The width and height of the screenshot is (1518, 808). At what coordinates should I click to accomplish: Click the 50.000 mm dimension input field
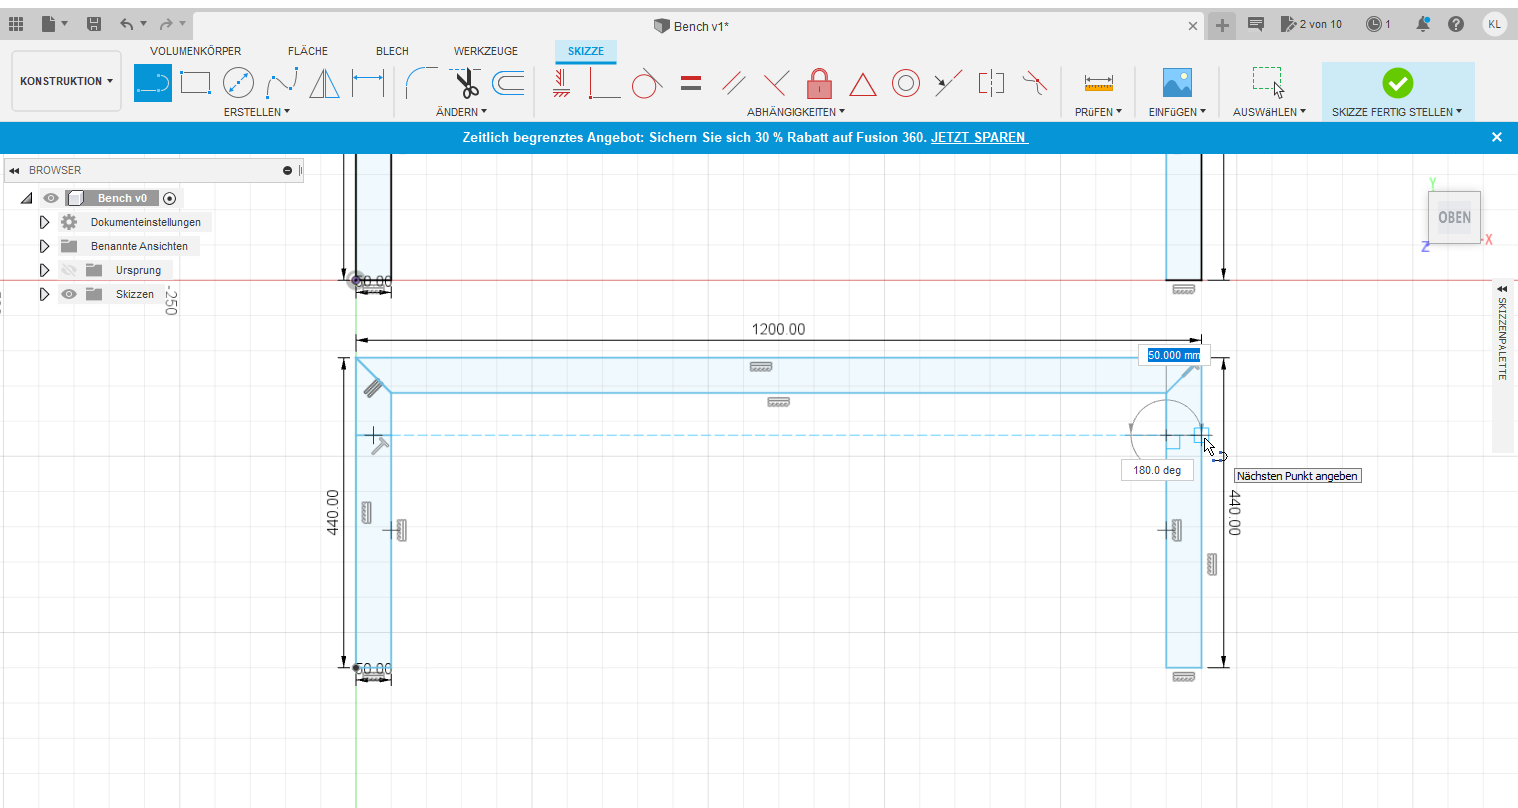(x=1173, y=355)
